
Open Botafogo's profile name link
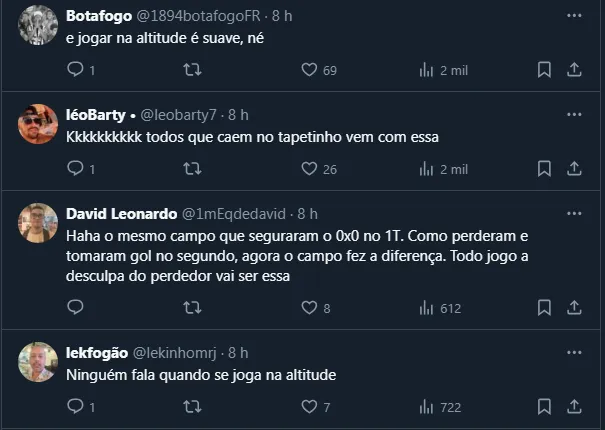tap(99, 17)
